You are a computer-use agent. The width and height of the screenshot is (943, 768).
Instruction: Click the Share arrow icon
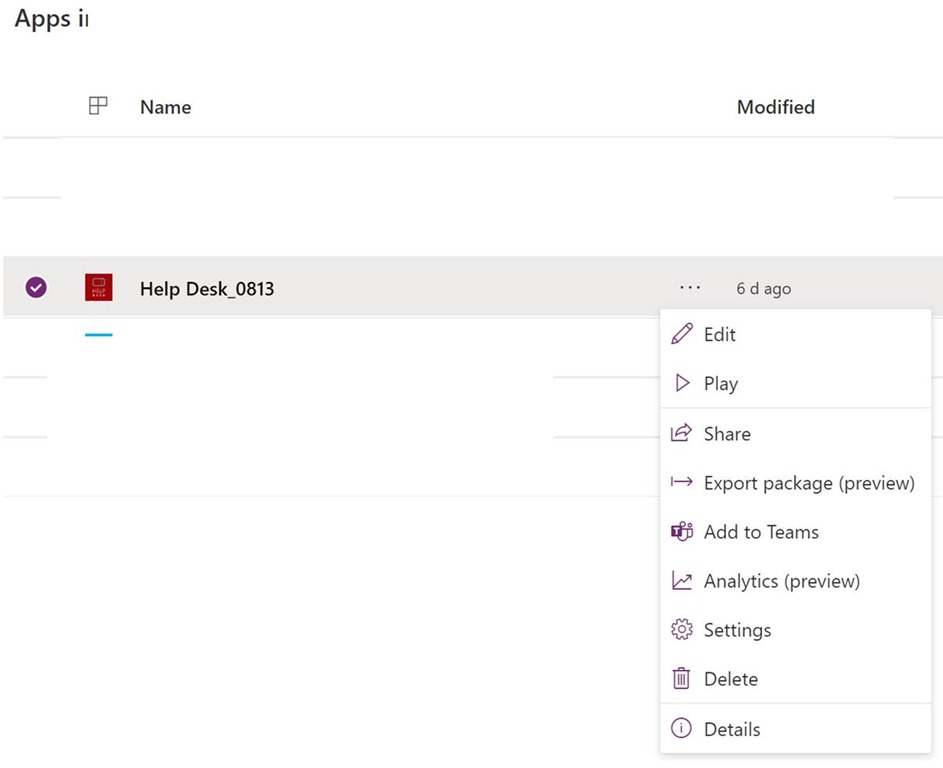pyautogui.click(x=681, y=433)
